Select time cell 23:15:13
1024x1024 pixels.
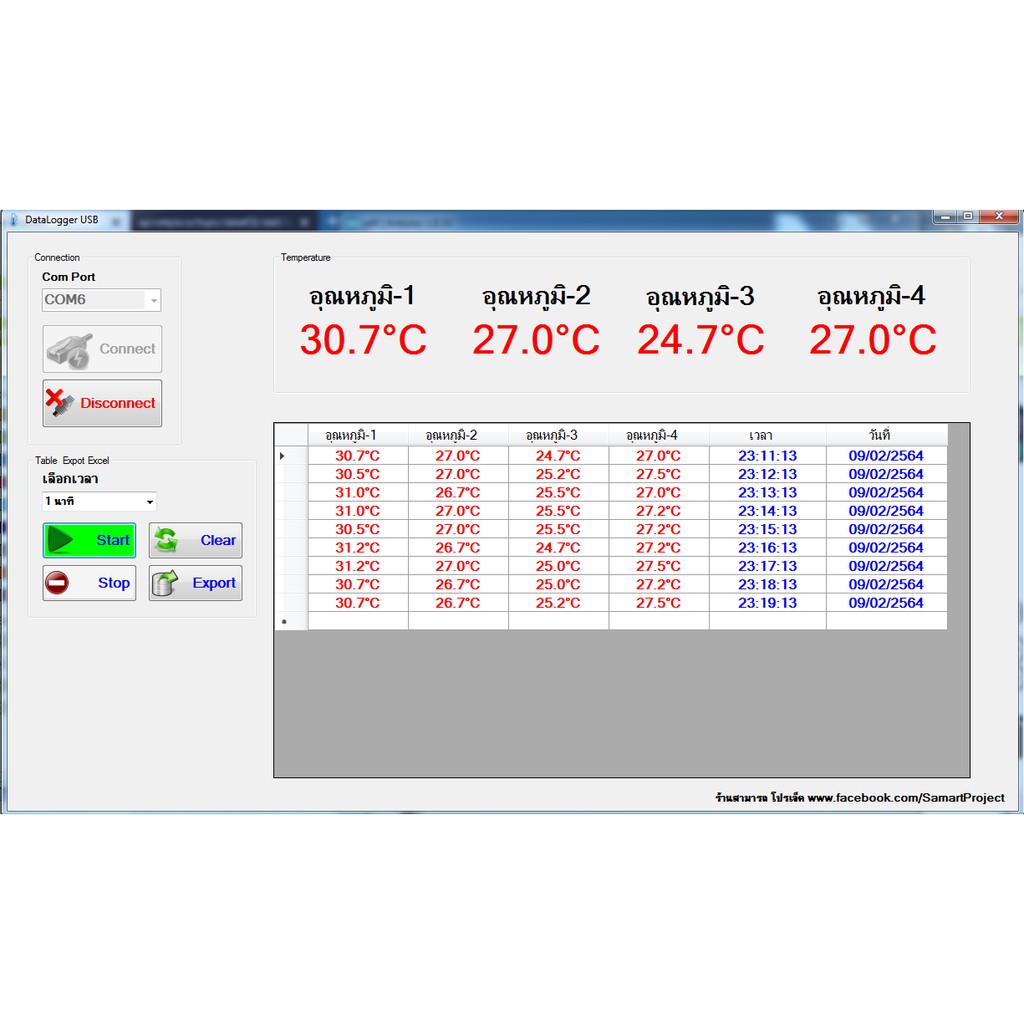[x=768, y=529]
